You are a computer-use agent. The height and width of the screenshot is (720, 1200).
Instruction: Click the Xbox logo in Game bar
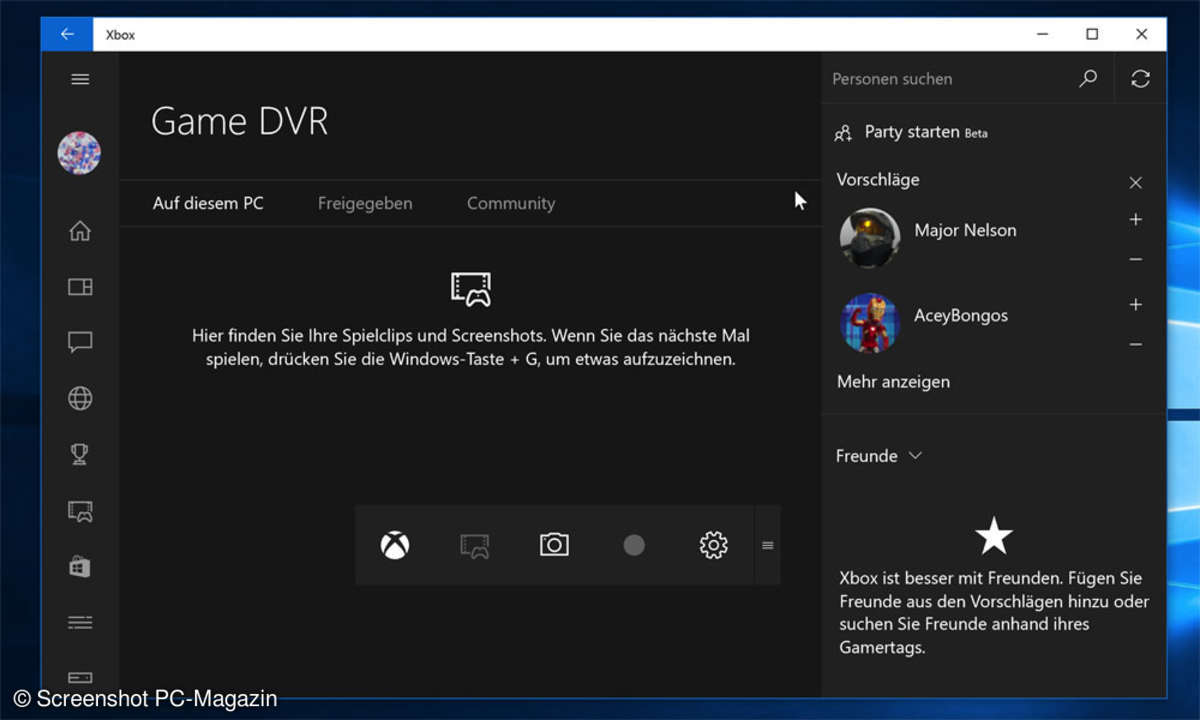coord(395,545)
